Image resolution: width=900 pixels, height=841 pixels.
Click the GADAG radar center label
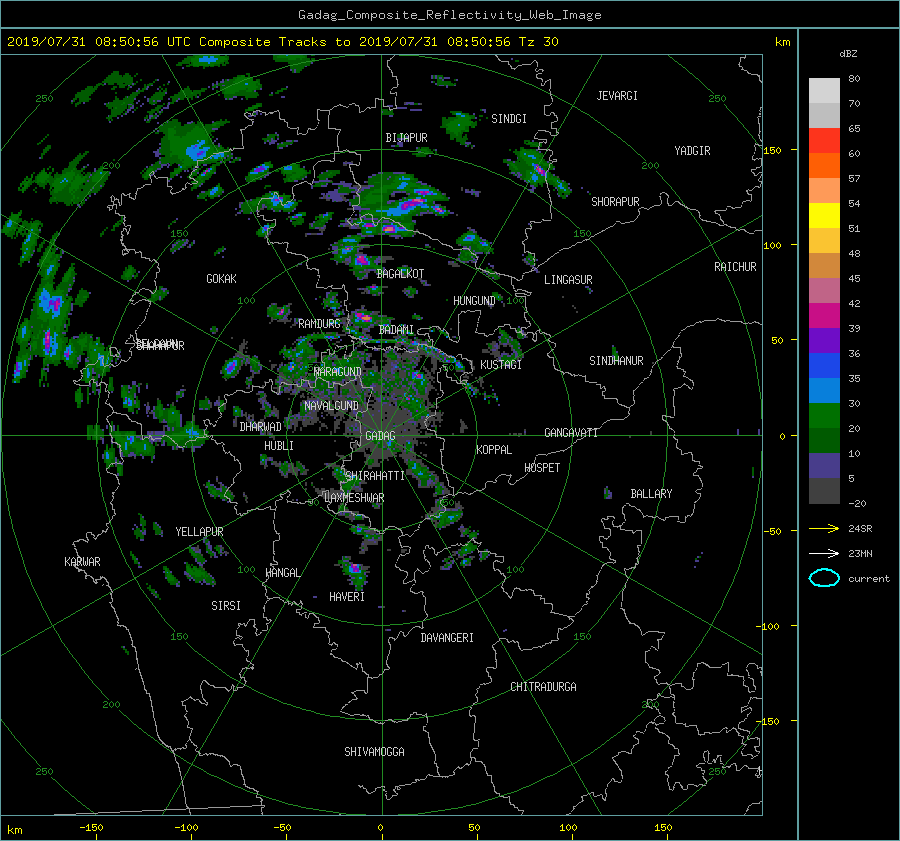380,436
